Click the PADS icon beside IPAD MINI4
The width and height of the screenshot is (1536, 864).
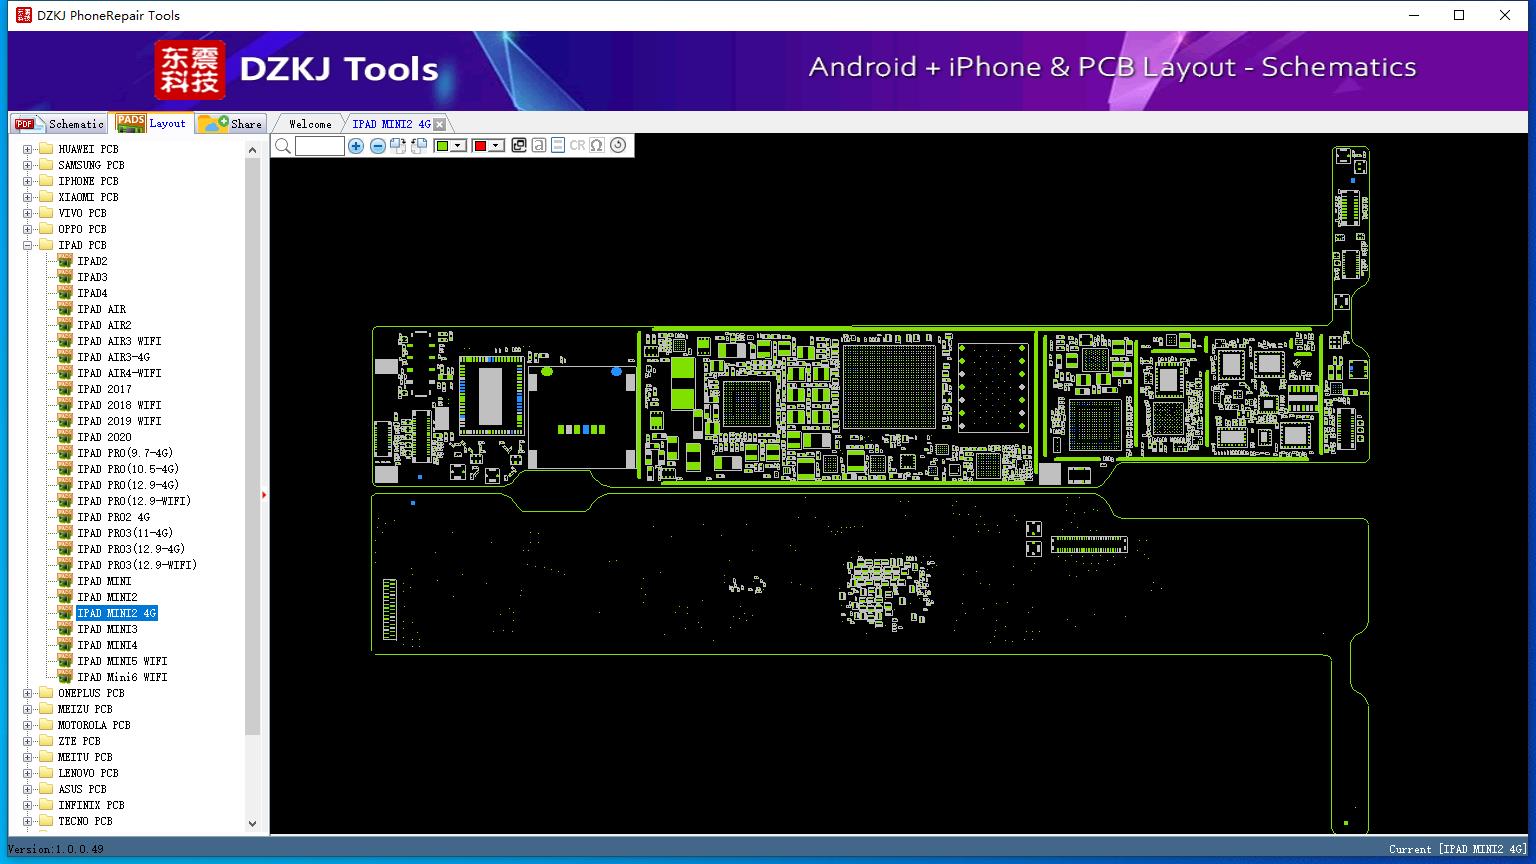pos(65,645)
